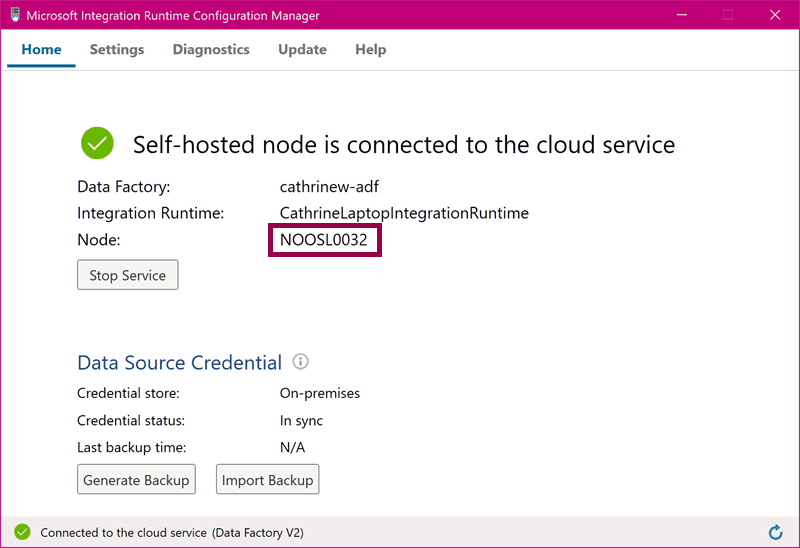Click the Data Source Credential heading
The image size is (800, 548).
[x=179, y=362]
